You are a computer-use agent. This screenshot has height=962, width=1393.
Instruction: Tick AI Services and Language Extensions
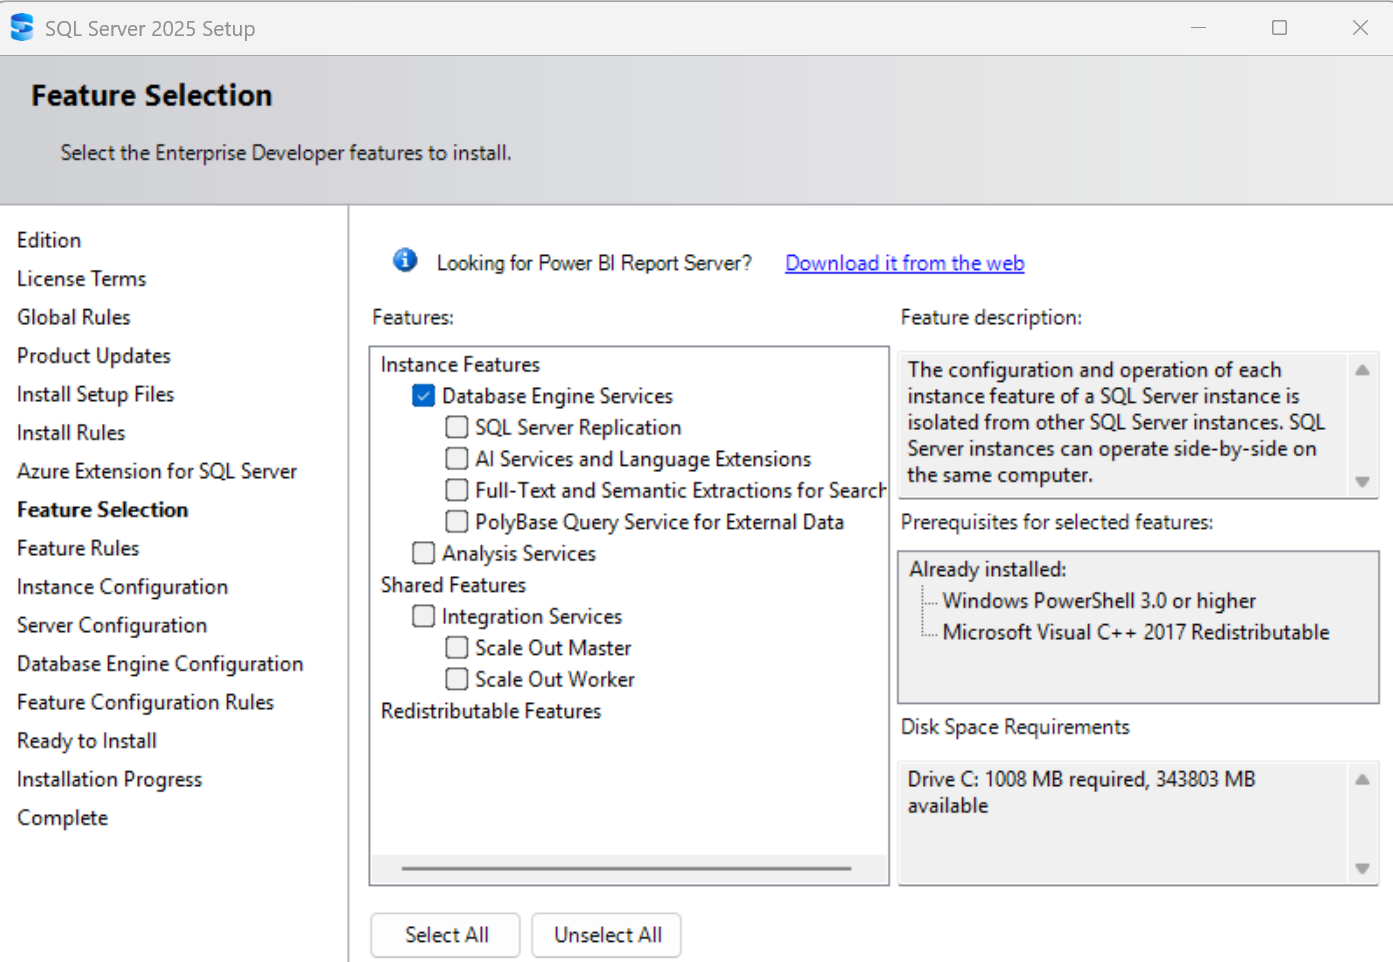457,459
